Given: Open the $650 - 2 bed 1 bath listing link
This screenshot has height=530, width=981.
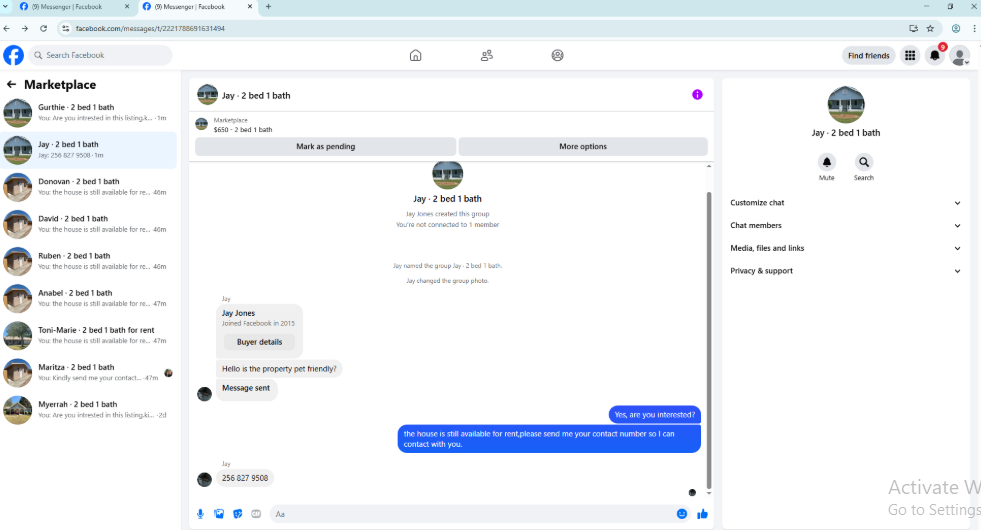Looking at the screenshot, I should [x=243, y=130].
